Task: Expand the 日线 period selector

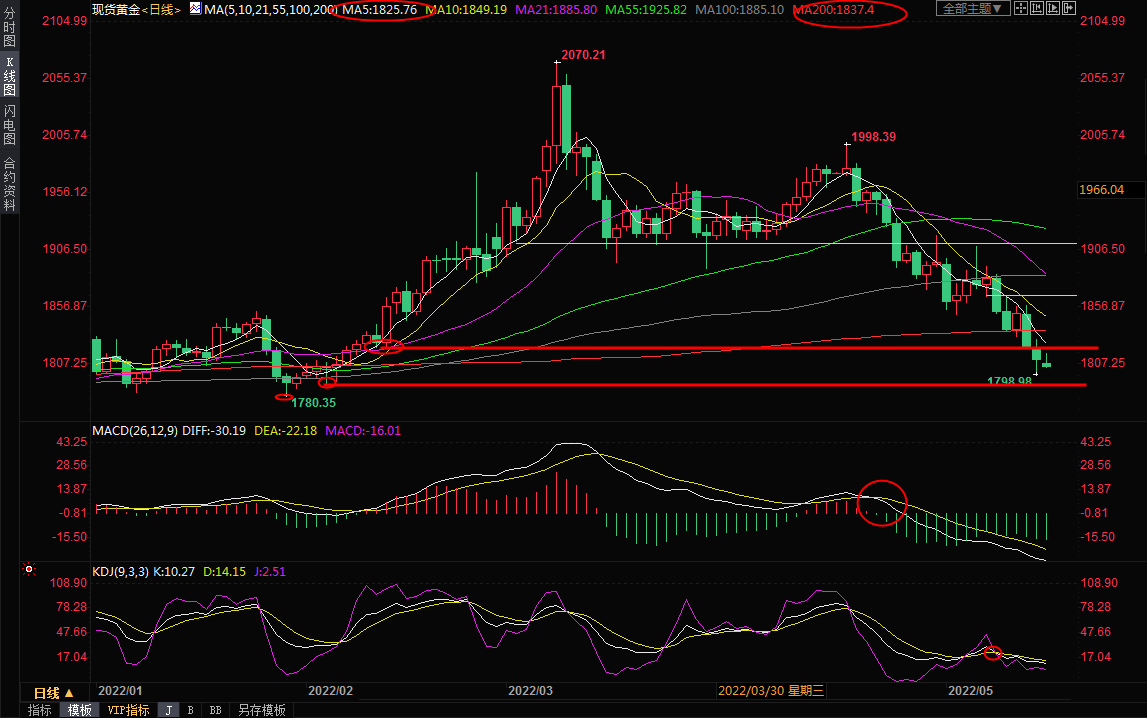Action: 54,693
